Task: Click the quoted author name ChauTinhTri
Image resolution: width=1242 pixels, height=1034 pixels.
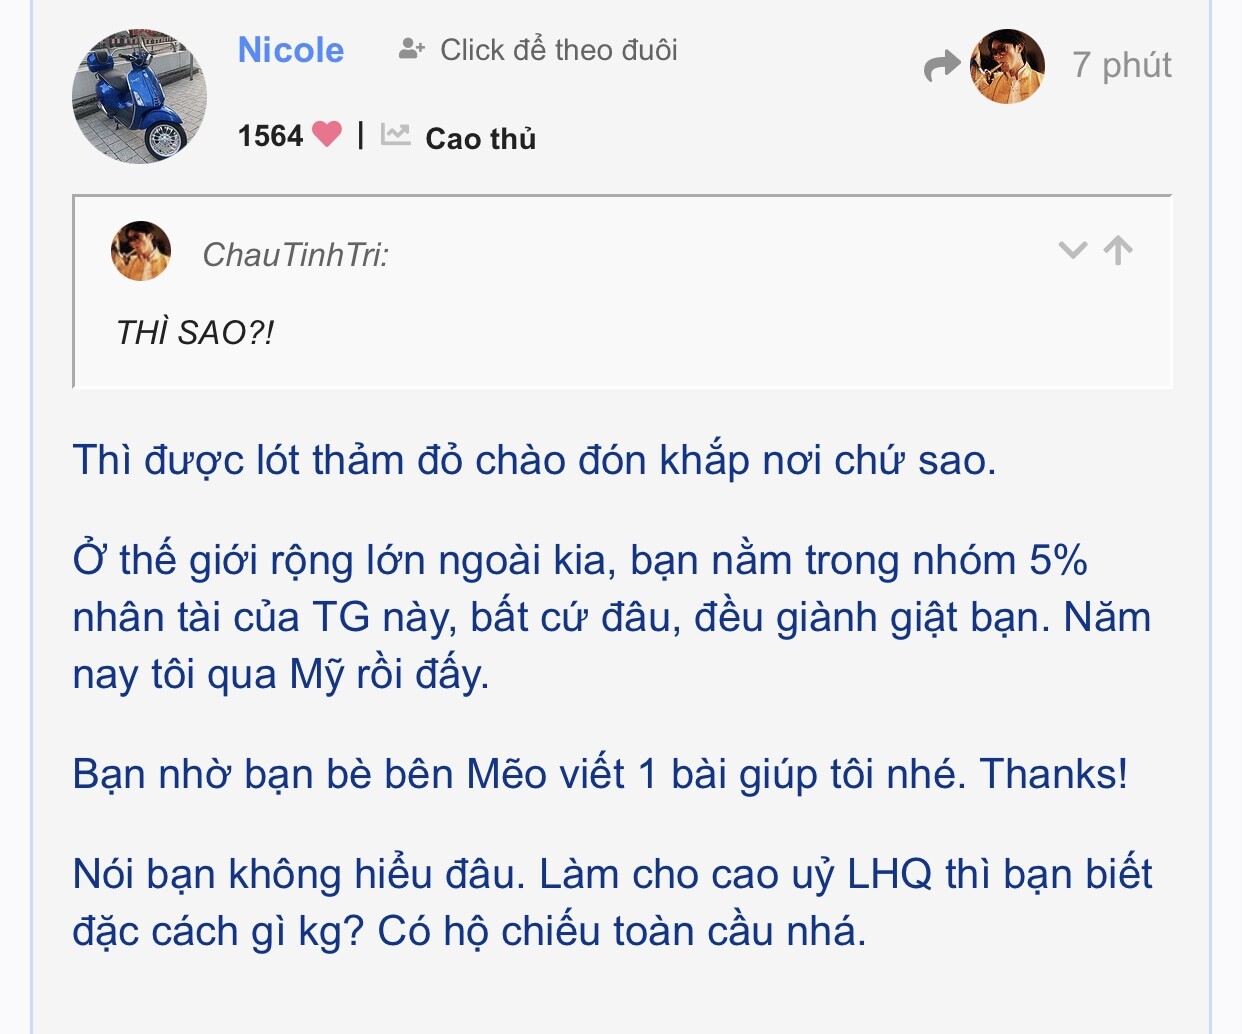Action: pyautogui.click(x=295, y=255)
